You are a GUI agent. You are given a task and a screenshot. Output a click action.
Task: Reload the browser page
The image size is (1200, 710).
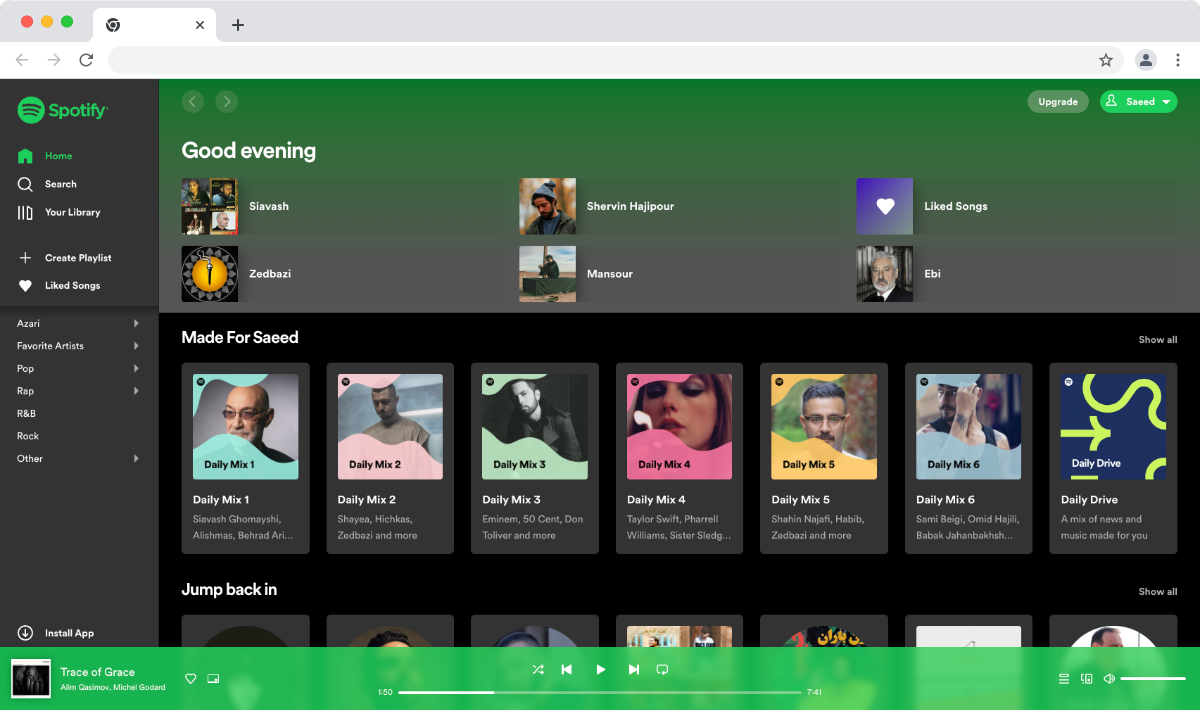coord(86,60)
